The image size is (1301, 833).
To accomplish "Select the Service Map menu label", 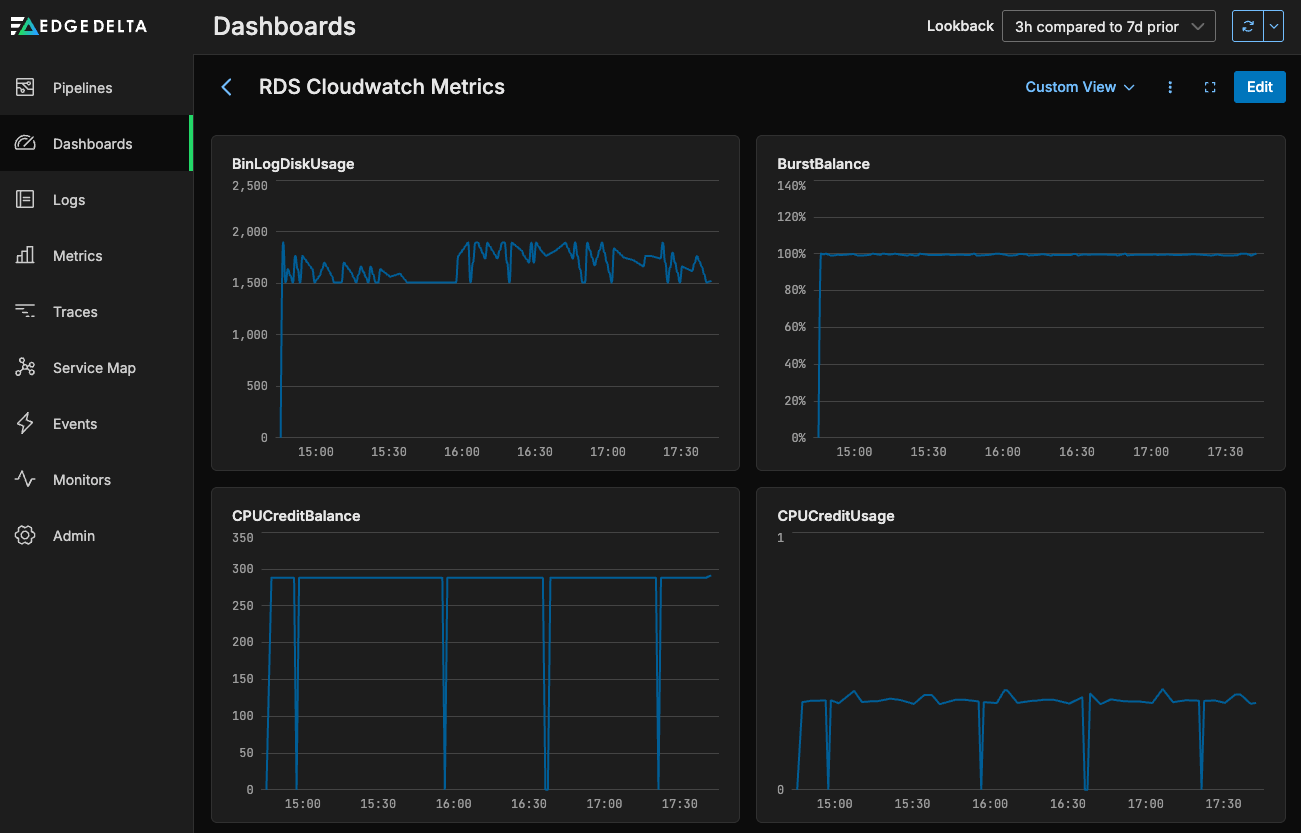I will (x=94, y=368).
